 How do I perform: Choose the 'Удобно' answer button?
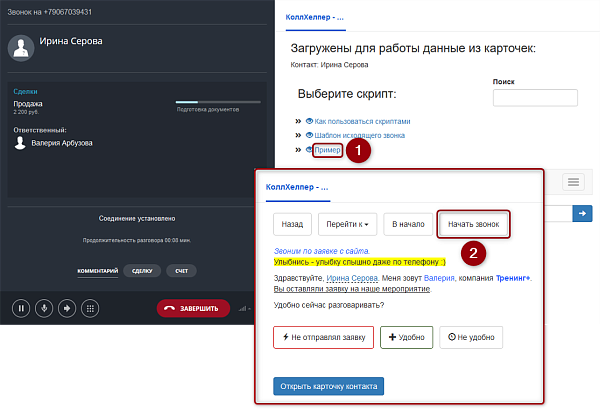coord(406,337)
